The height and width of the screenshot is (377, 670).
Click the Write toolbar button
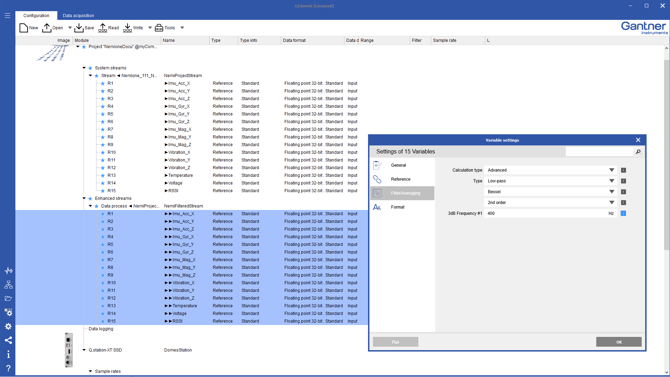pyautogui.click(x=133, y=28)
